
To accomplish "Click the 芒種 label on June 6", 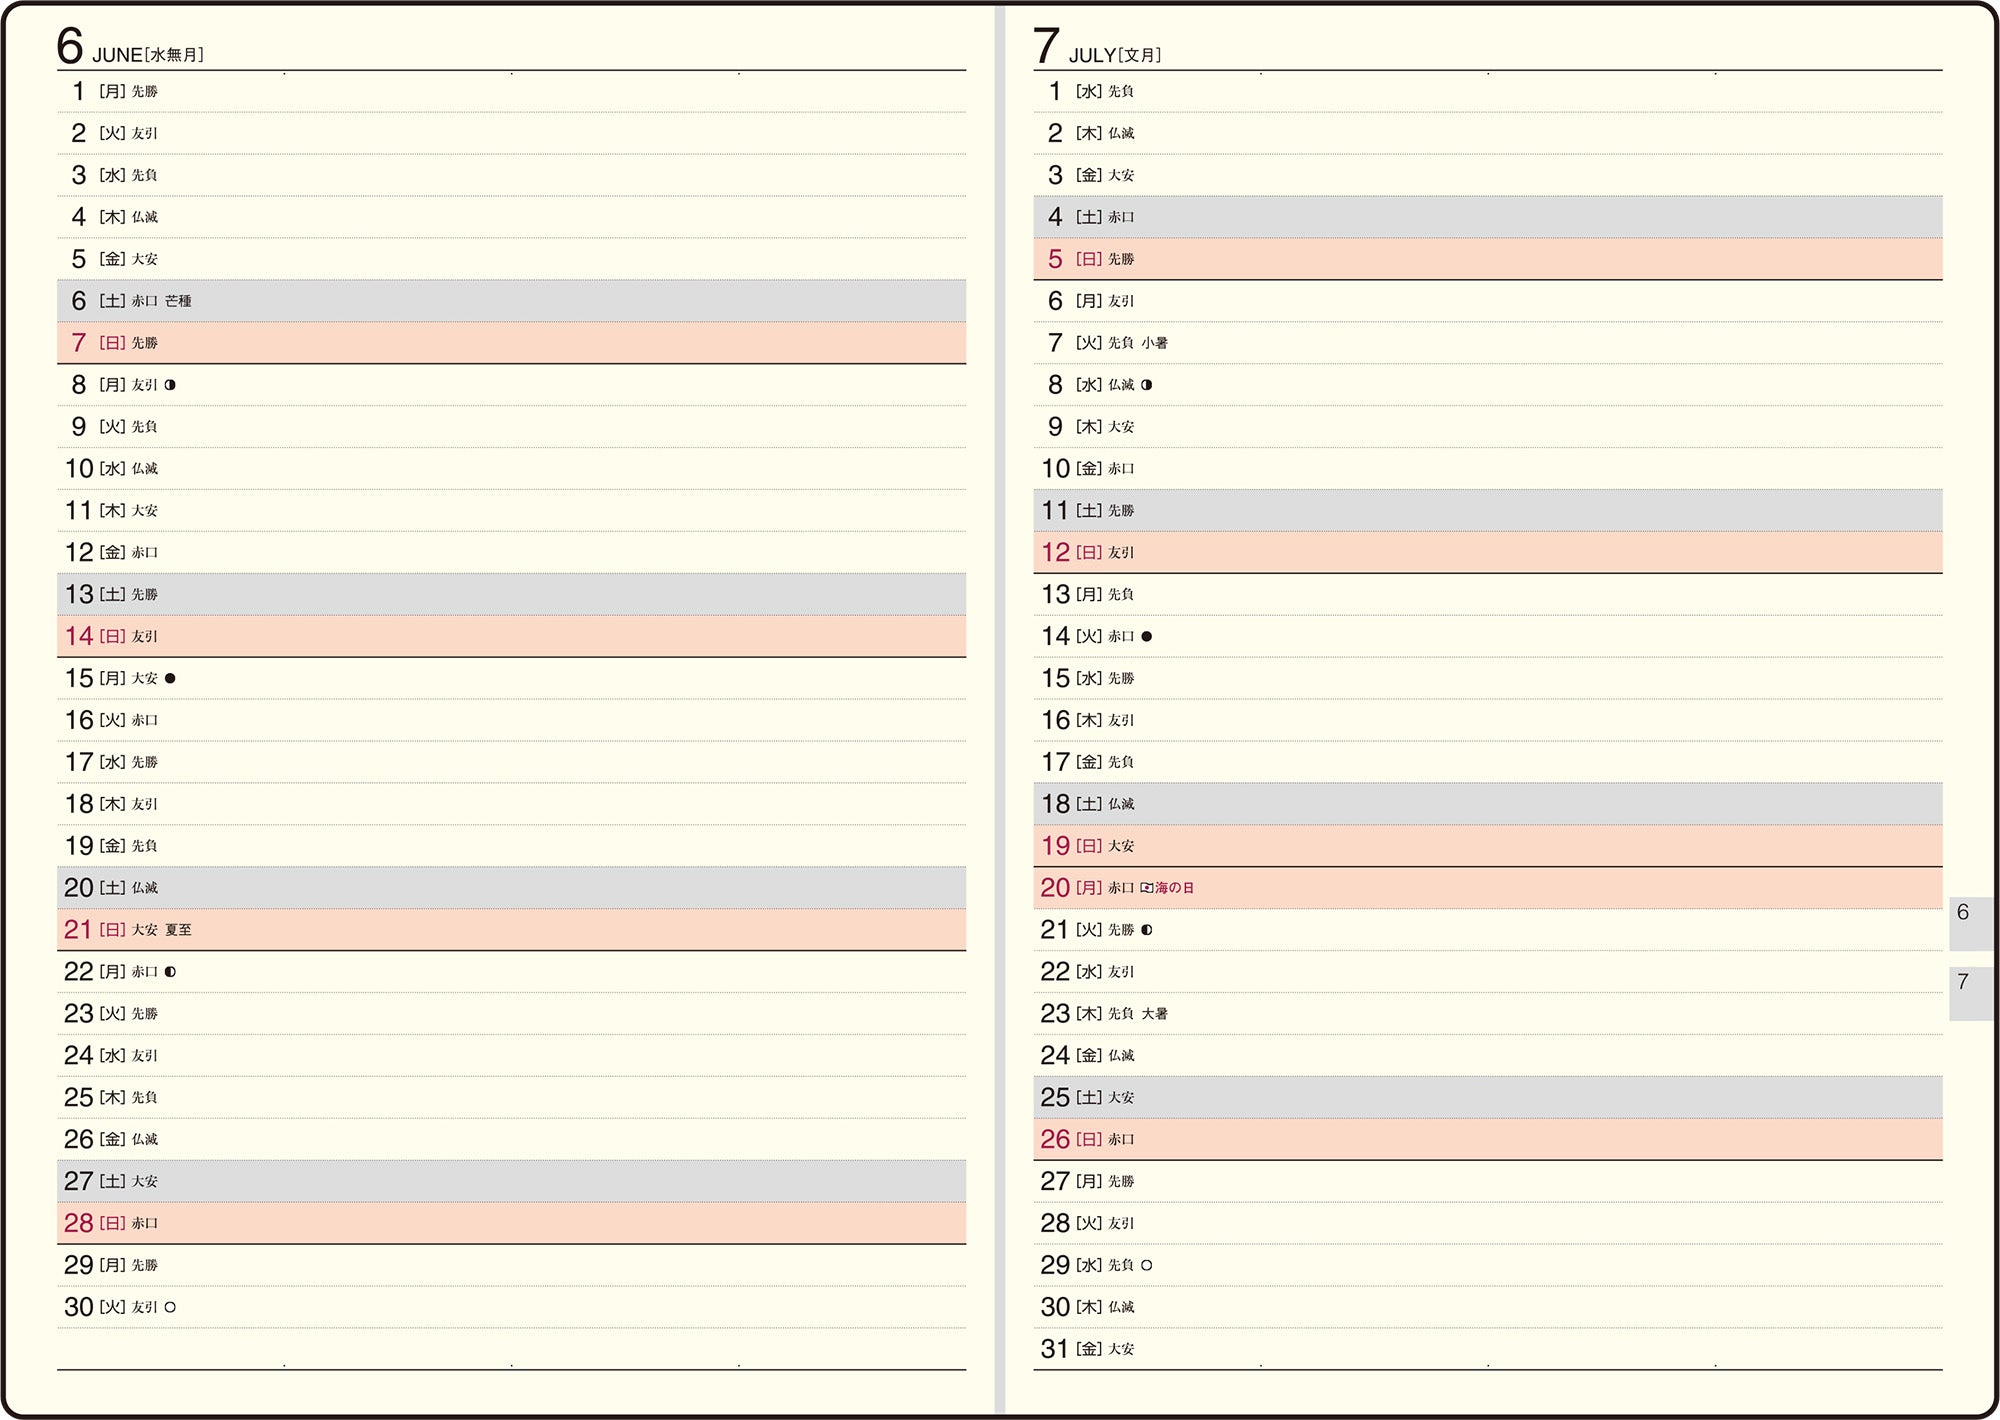I will [x=178, y=301].
